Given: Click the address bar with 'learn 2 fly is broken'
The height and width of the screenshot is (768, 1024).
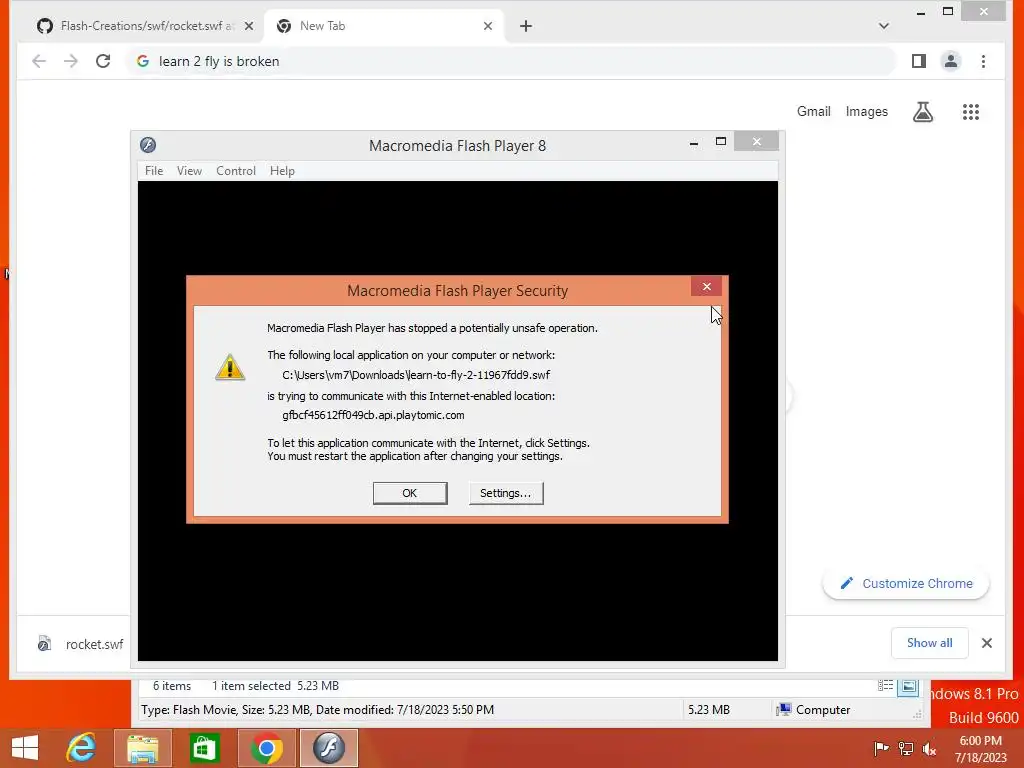Looking at the screenshot, I should [x=513, y=61].
